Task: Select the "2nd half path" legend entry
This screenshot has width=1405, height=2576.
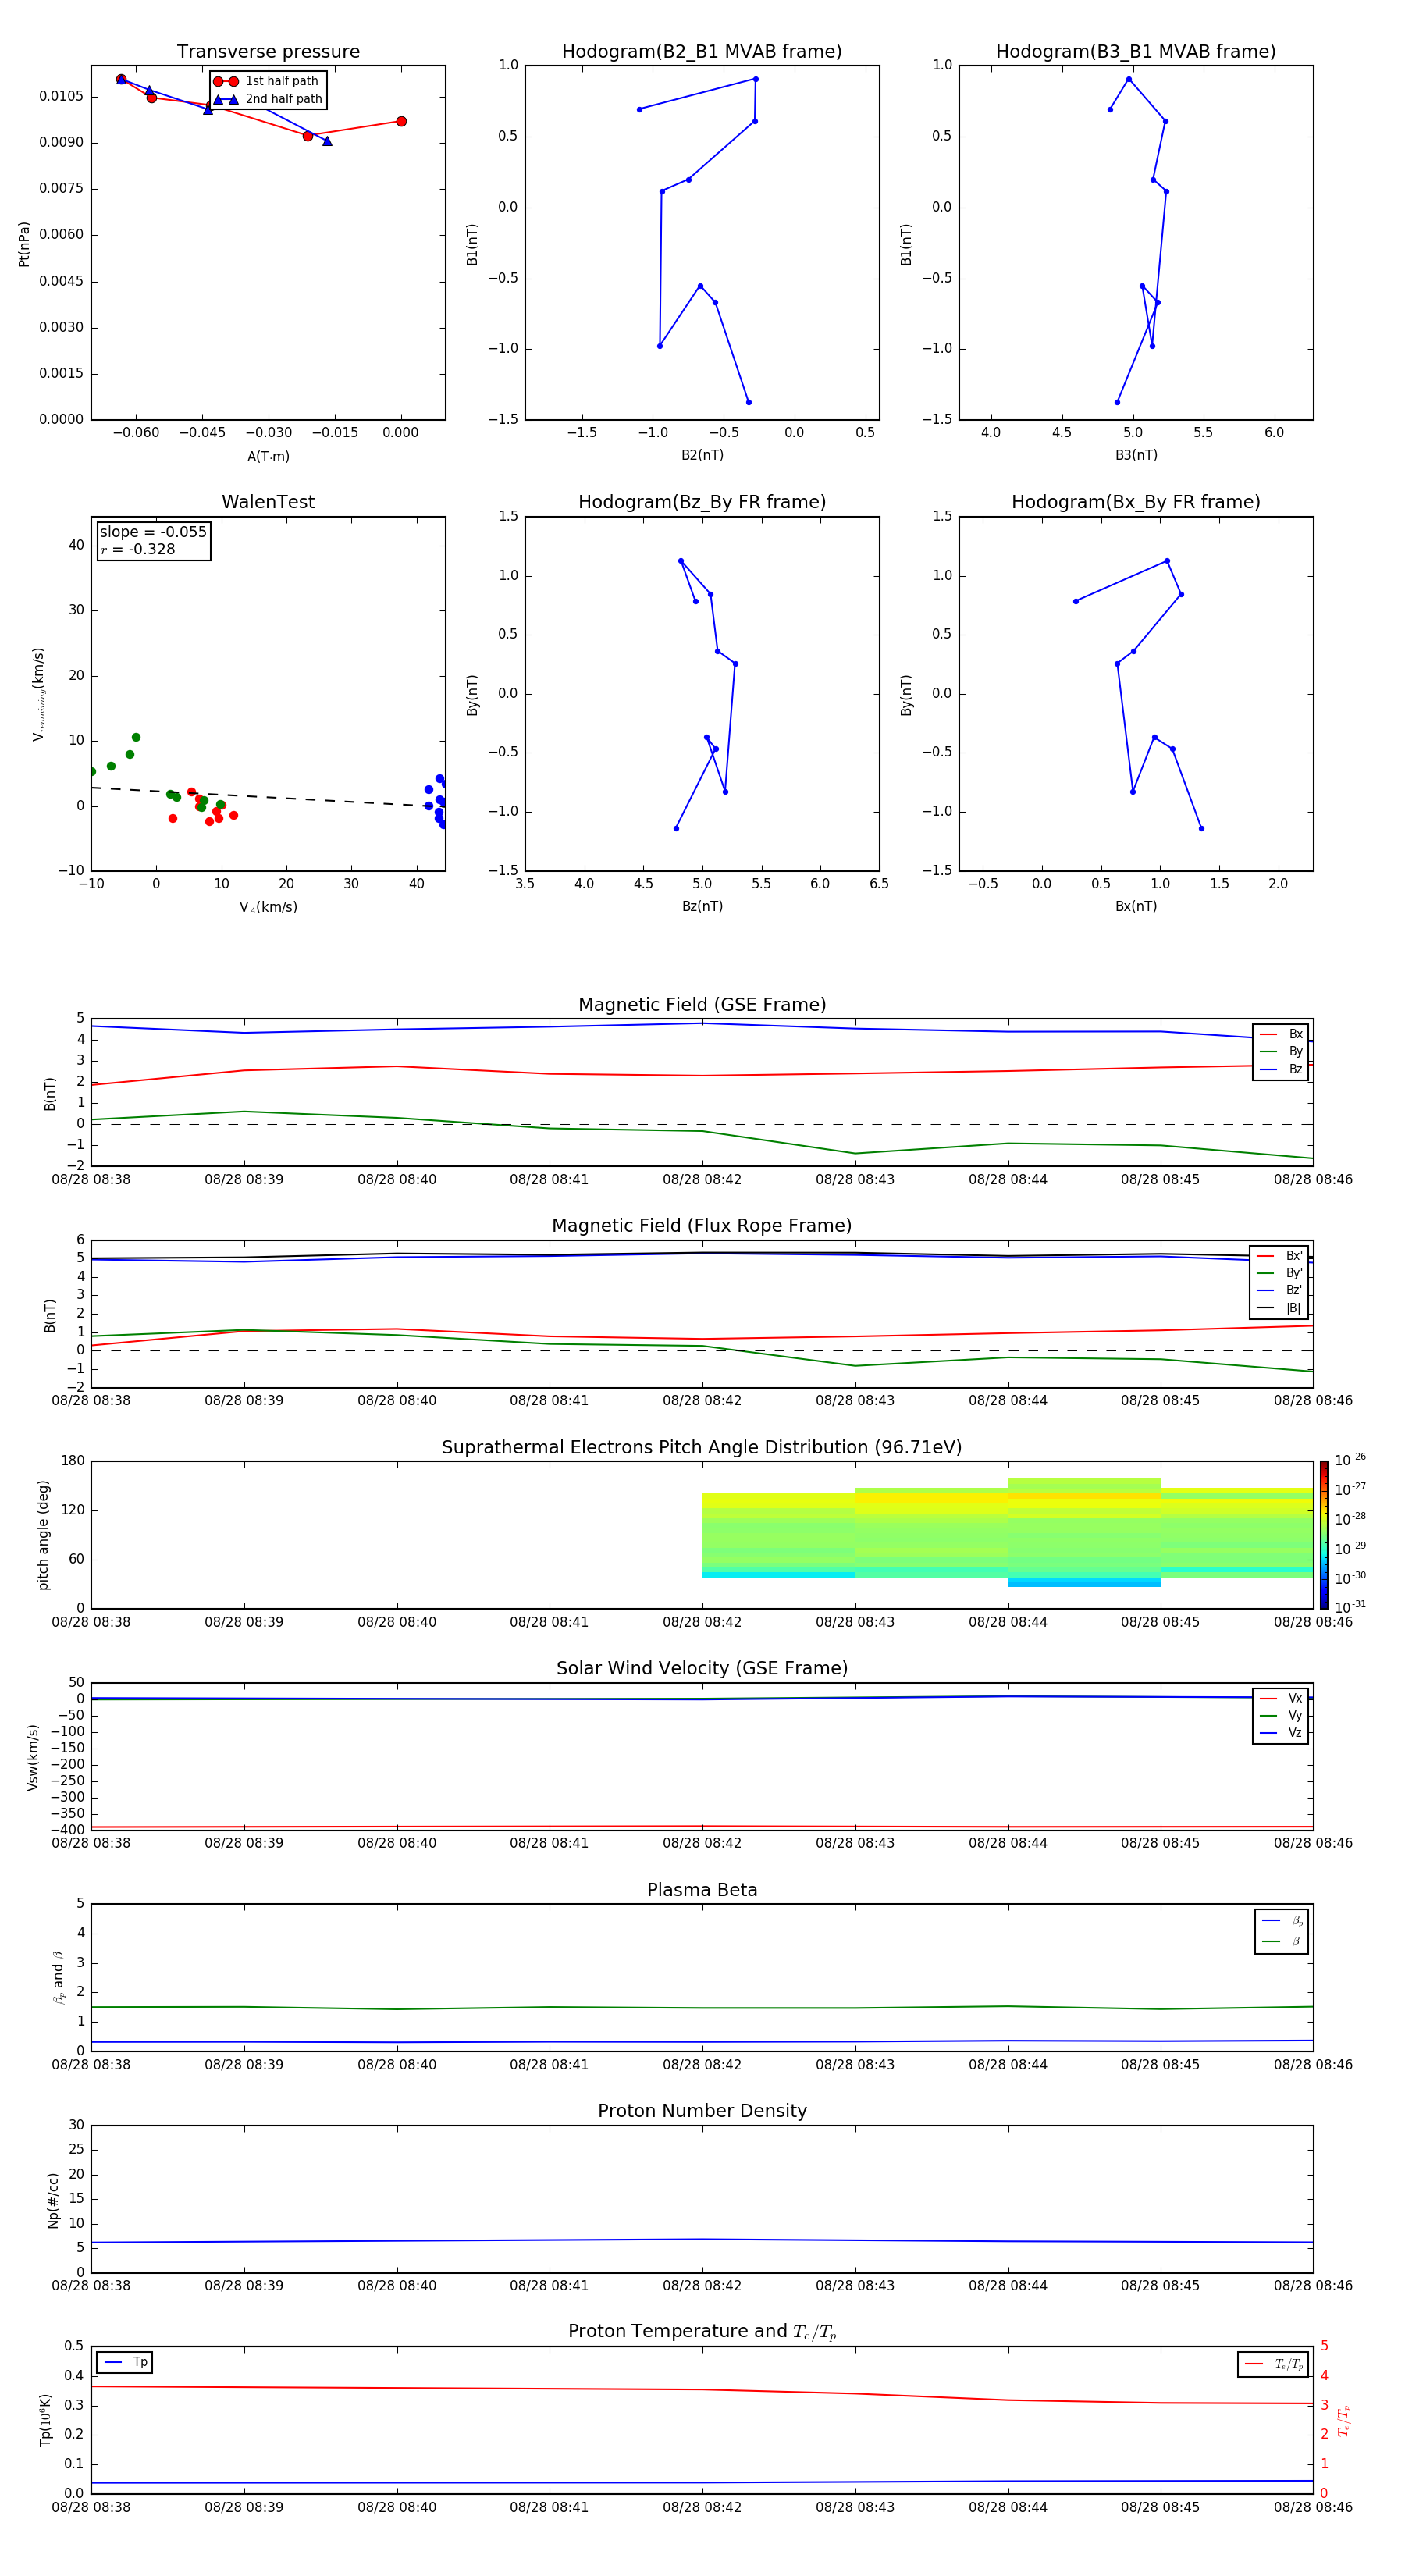Action: (x=267, y=99)
